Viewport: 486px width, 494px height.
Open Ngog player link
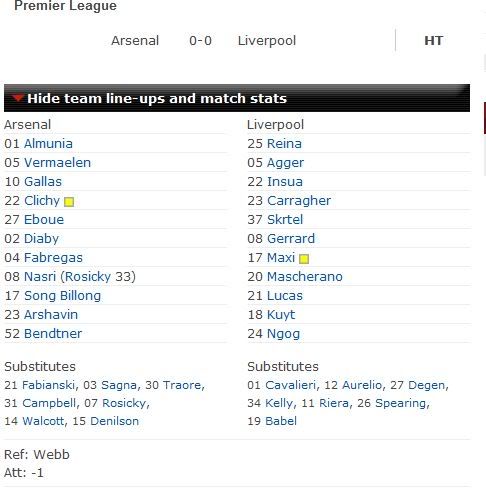283,334
